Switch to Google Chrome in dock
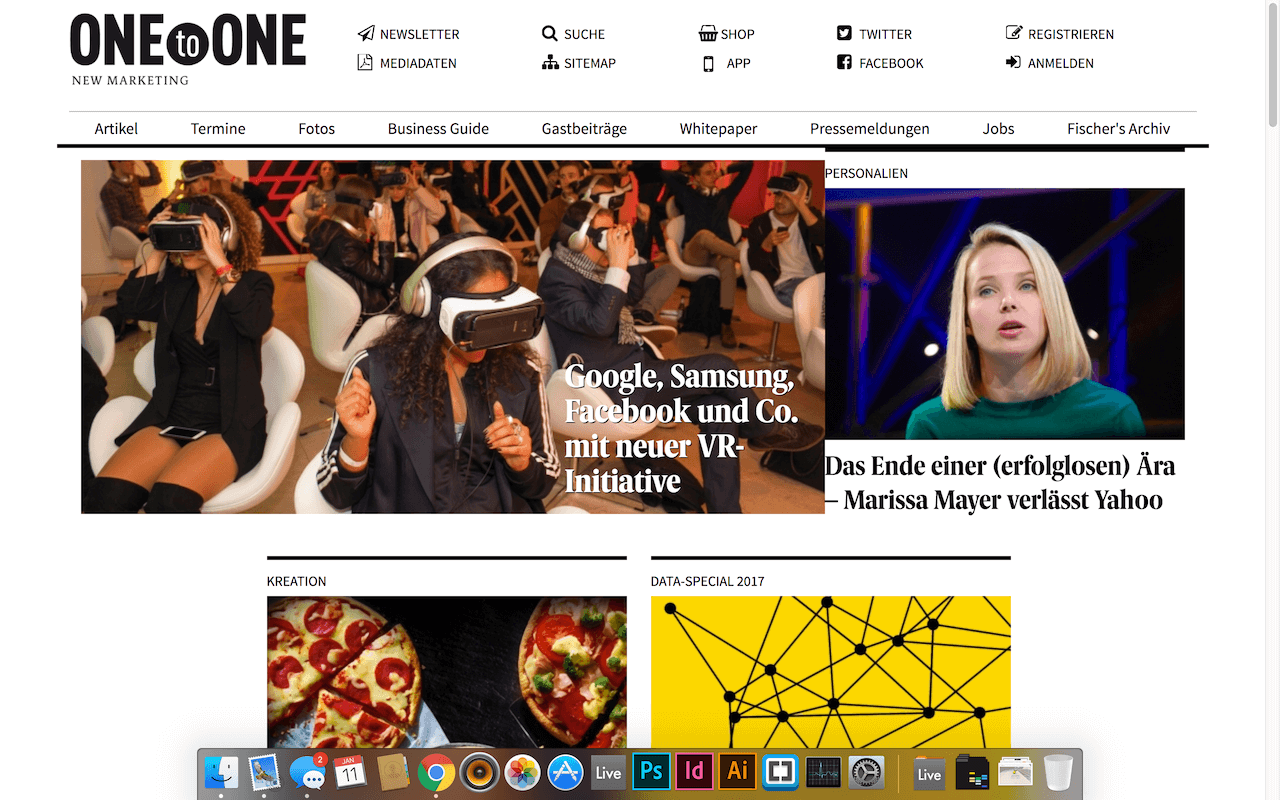This screenshot has width=1280, height=800. point(436,772)
